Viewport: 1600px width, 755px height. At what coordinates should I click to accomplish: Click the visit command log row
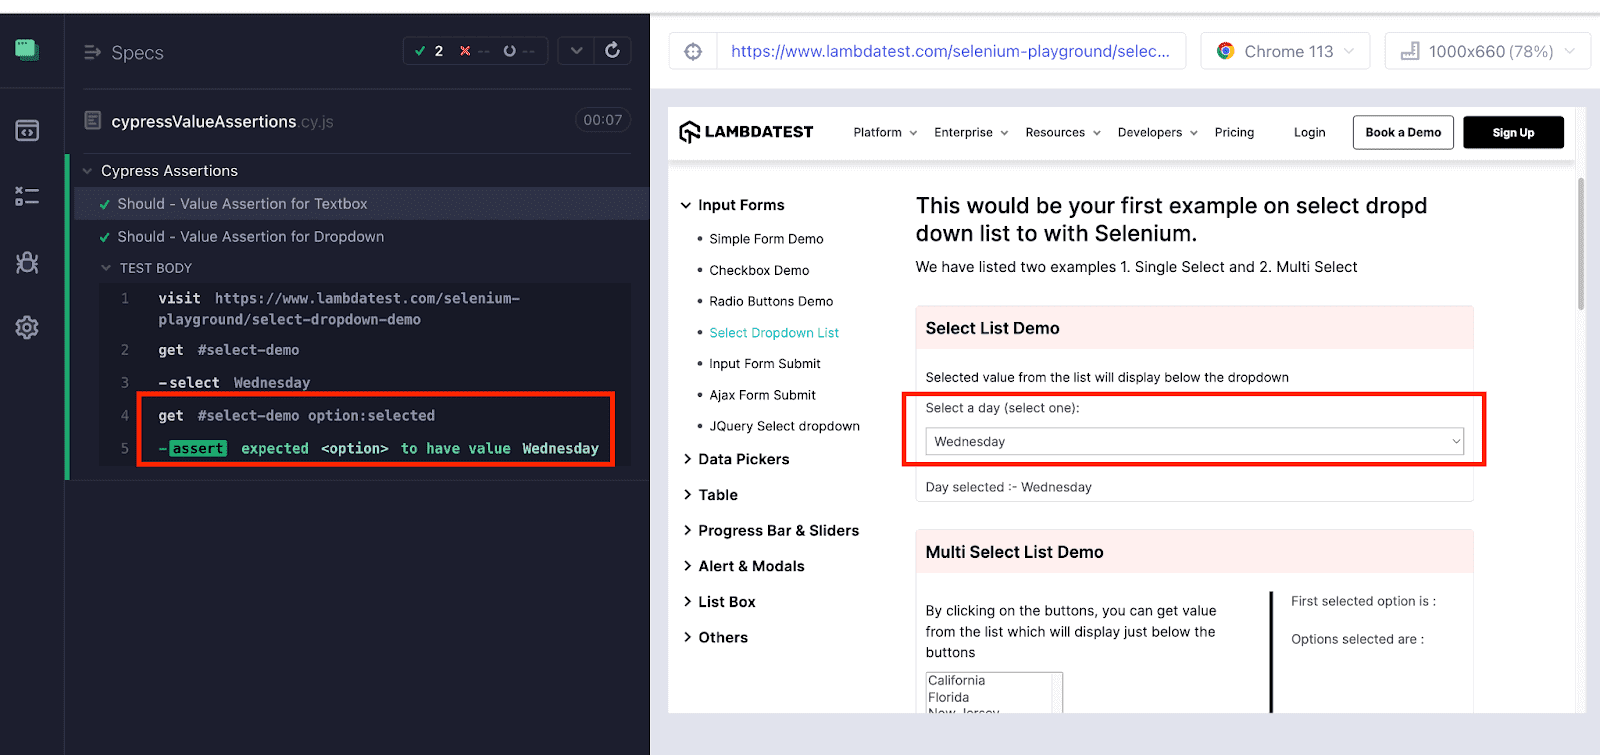tap(365, 309)
